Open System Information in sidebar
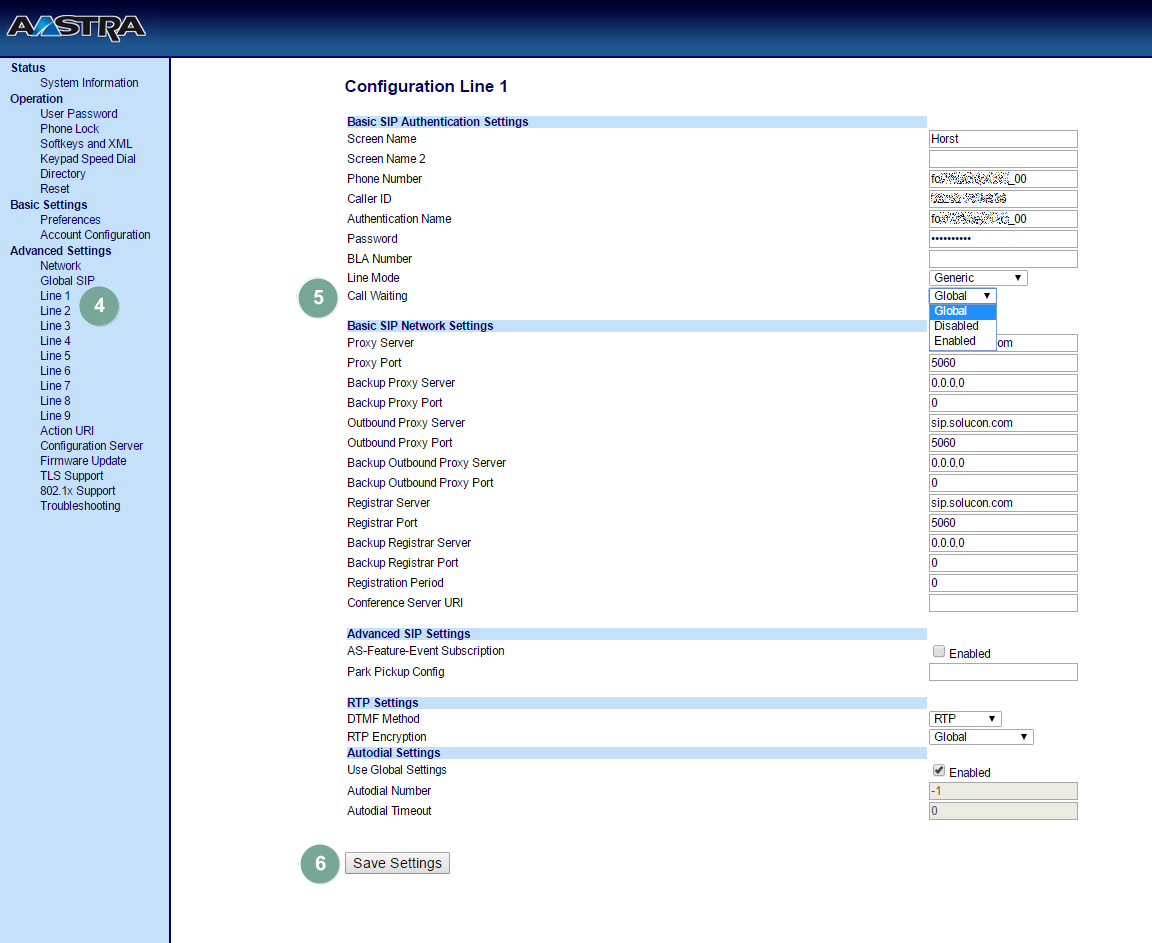Image resolution: width=1152 pixels, height=943 pixels. (89, 83)
